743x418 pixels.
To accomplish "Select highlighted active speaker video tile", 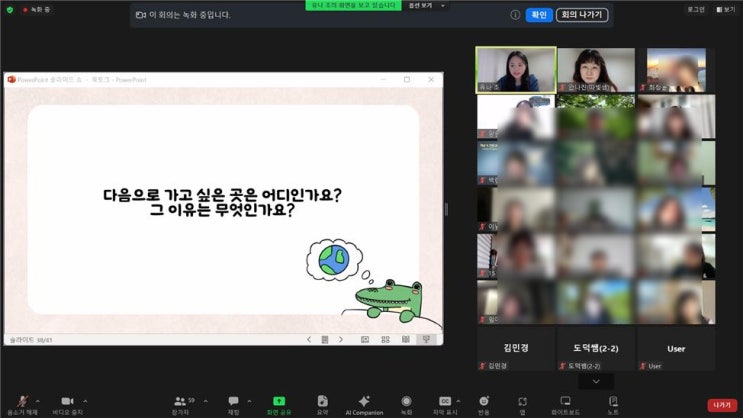I will [516, 70].
